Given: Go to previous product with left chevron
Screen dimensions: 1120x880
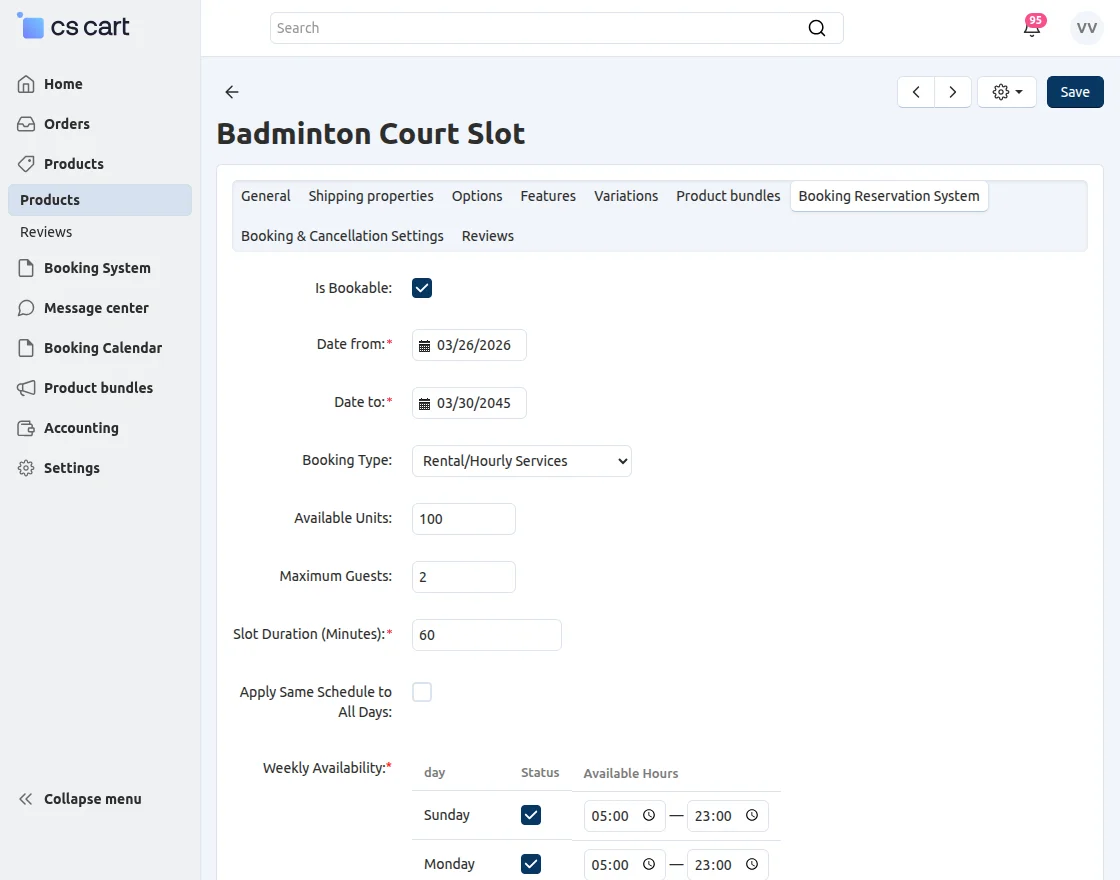Looking at the screenshot, I should click(x=916, y=92).
